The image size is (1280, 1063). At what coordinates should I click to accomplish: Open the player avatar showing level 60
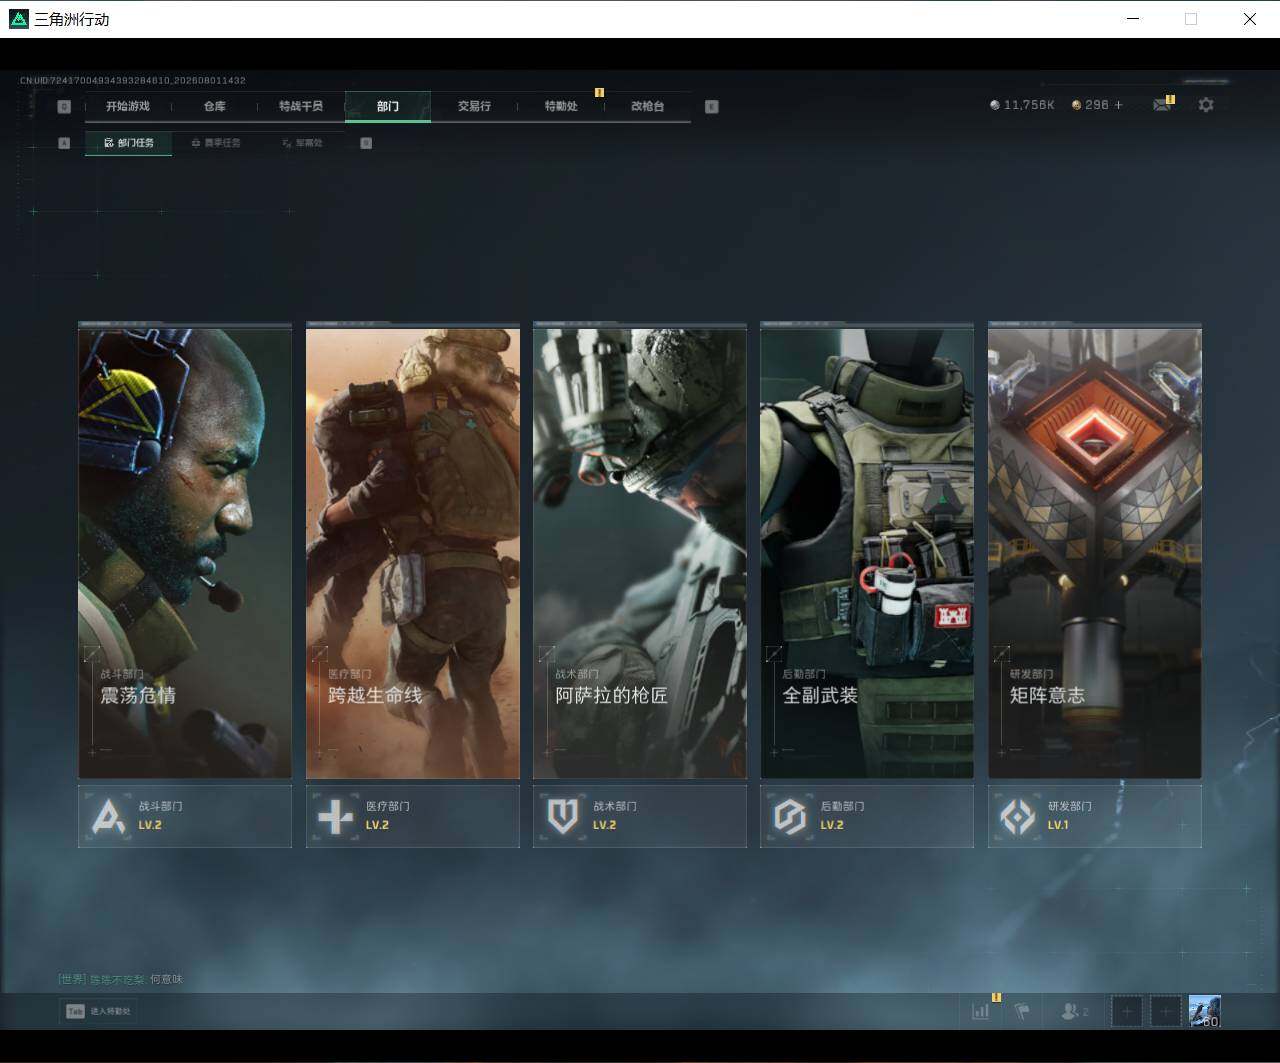click(x=1204, y=1011)
